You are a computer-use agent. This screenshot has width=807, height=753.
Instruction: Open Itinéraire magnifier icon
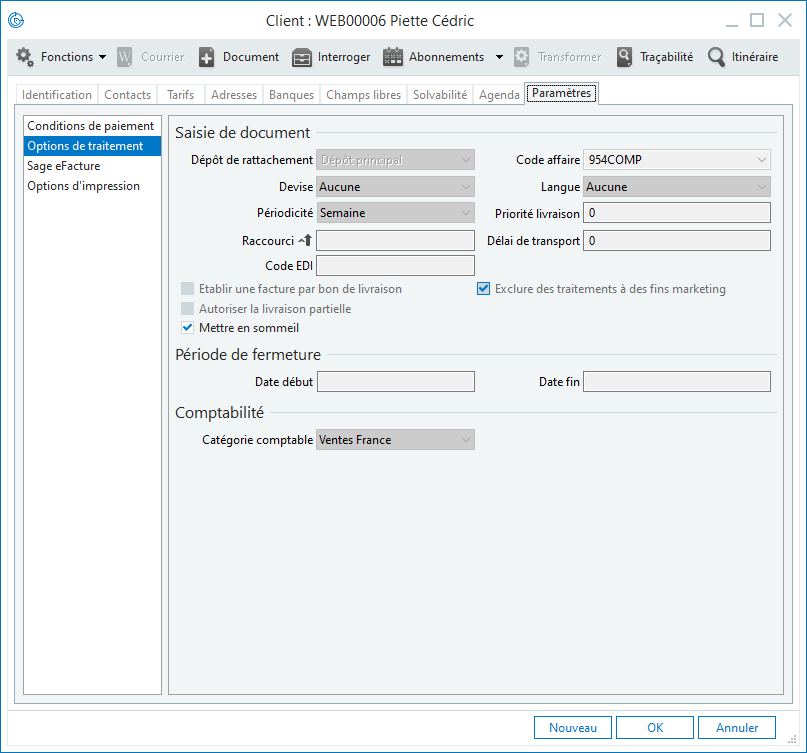tap(716, 57)
